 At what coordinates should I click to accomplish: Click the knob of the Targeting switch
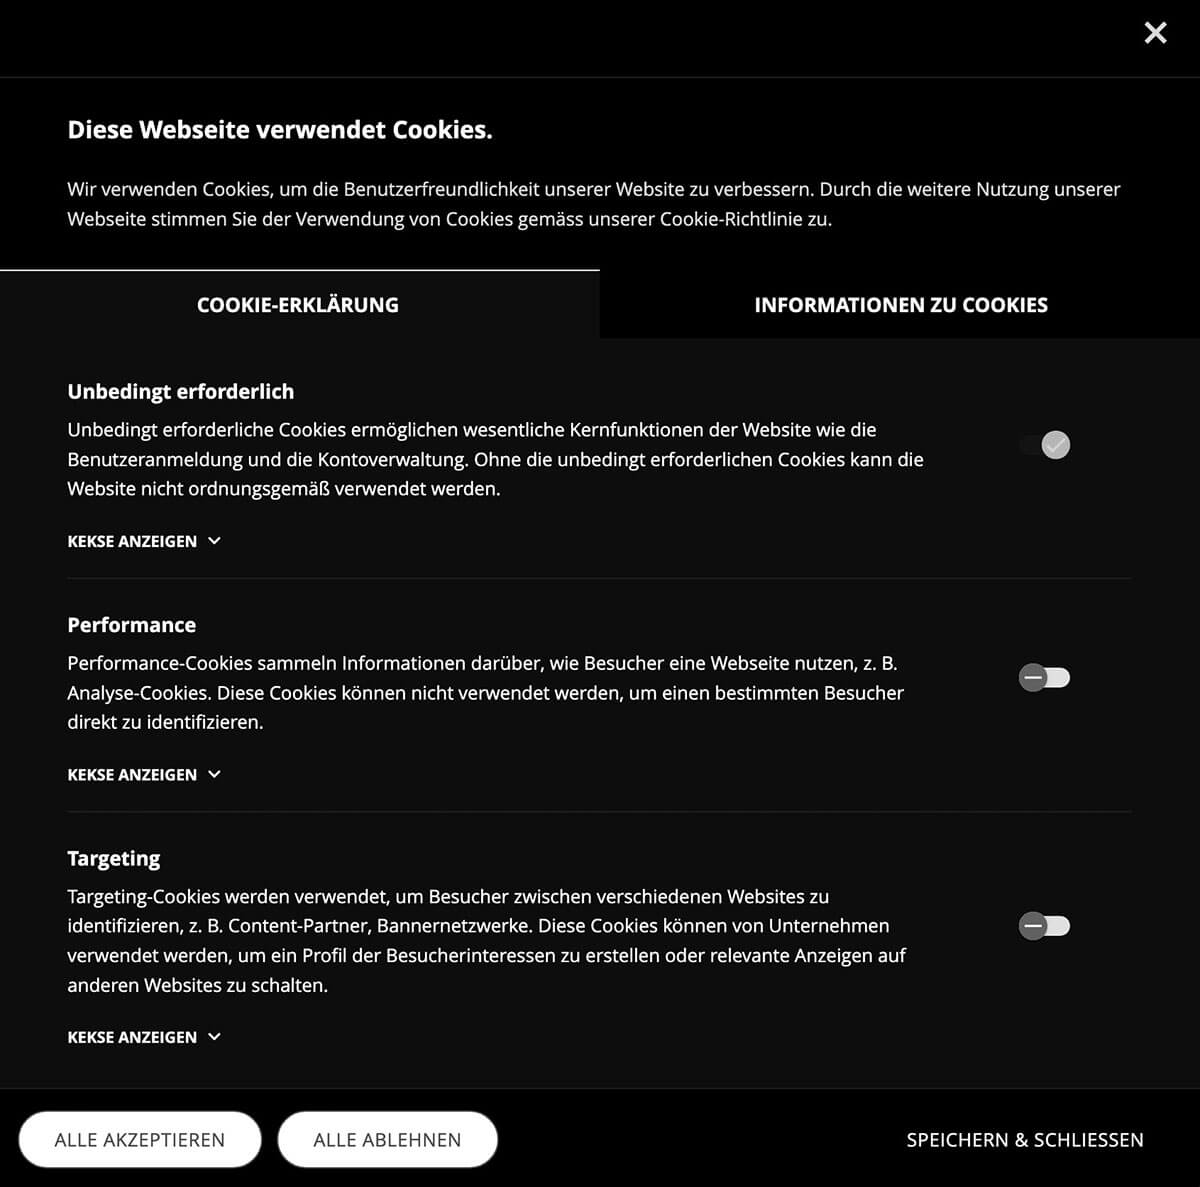[x=1032, y=926]
